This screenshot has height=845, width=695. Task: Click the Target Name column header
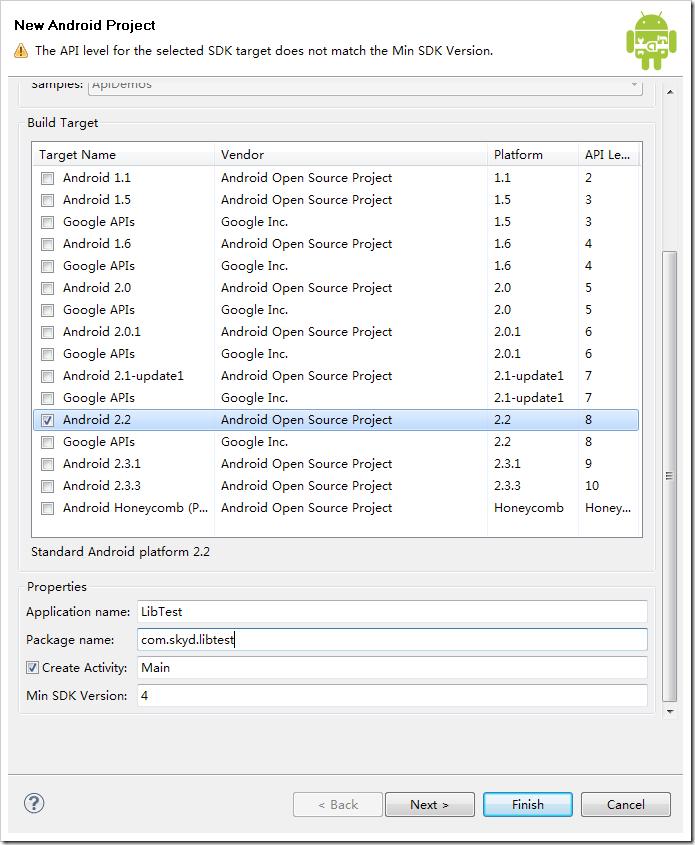pyautogui.click(x=123, y=155)
